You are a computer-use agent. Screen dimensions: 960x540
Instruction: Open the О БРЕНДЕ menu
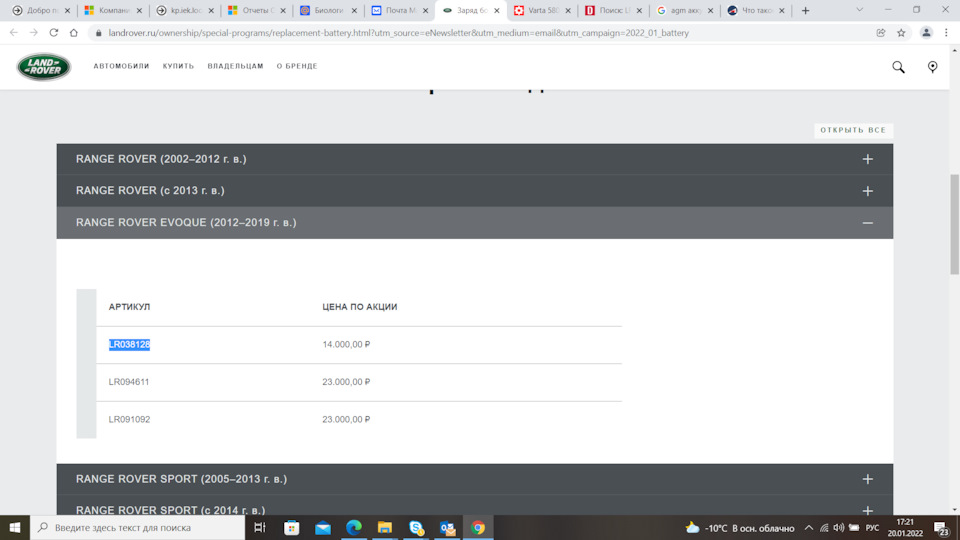[x=297, y=66]
